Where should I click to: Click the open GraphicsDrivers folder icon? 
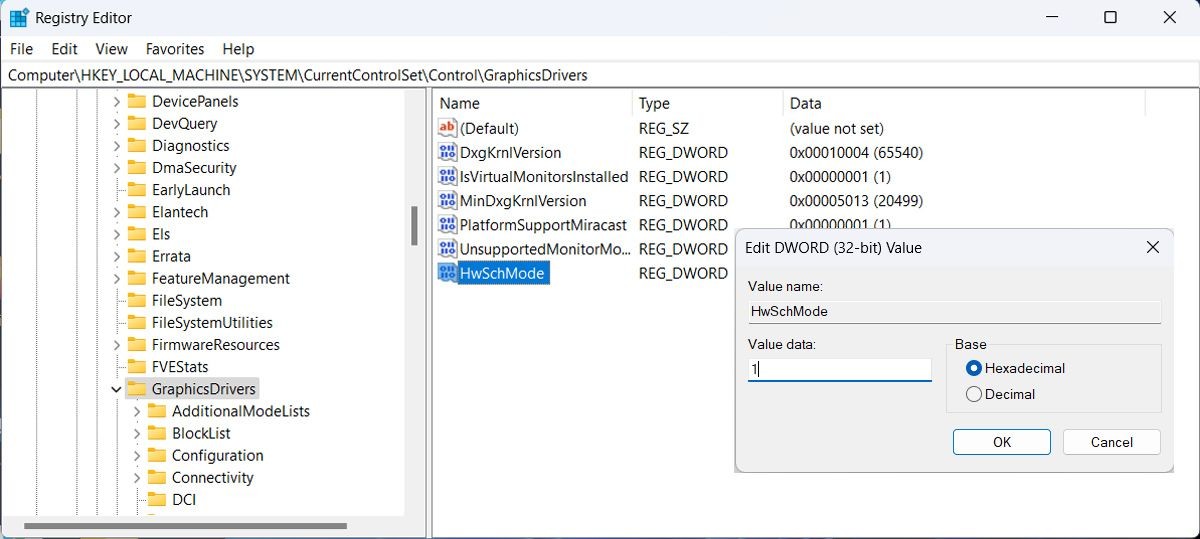[137, 388]
